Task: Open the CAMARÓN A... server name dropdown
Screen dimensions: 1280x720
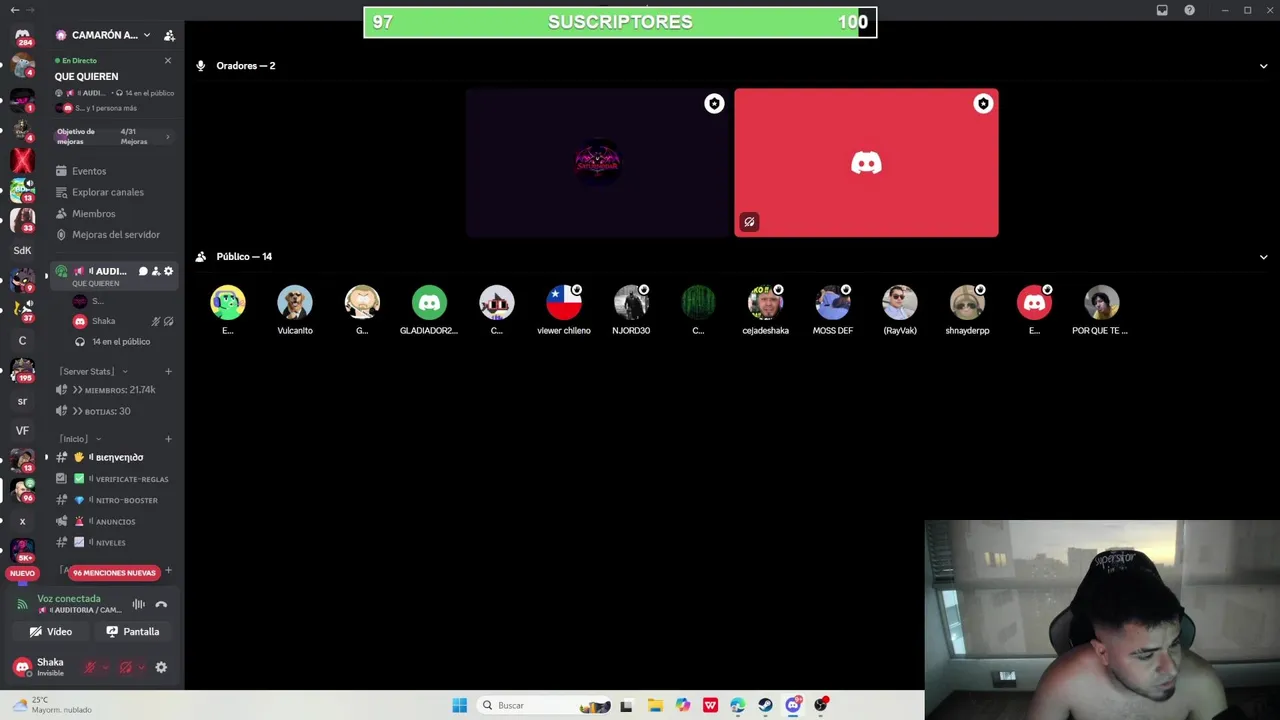Action: coord(104,35)
